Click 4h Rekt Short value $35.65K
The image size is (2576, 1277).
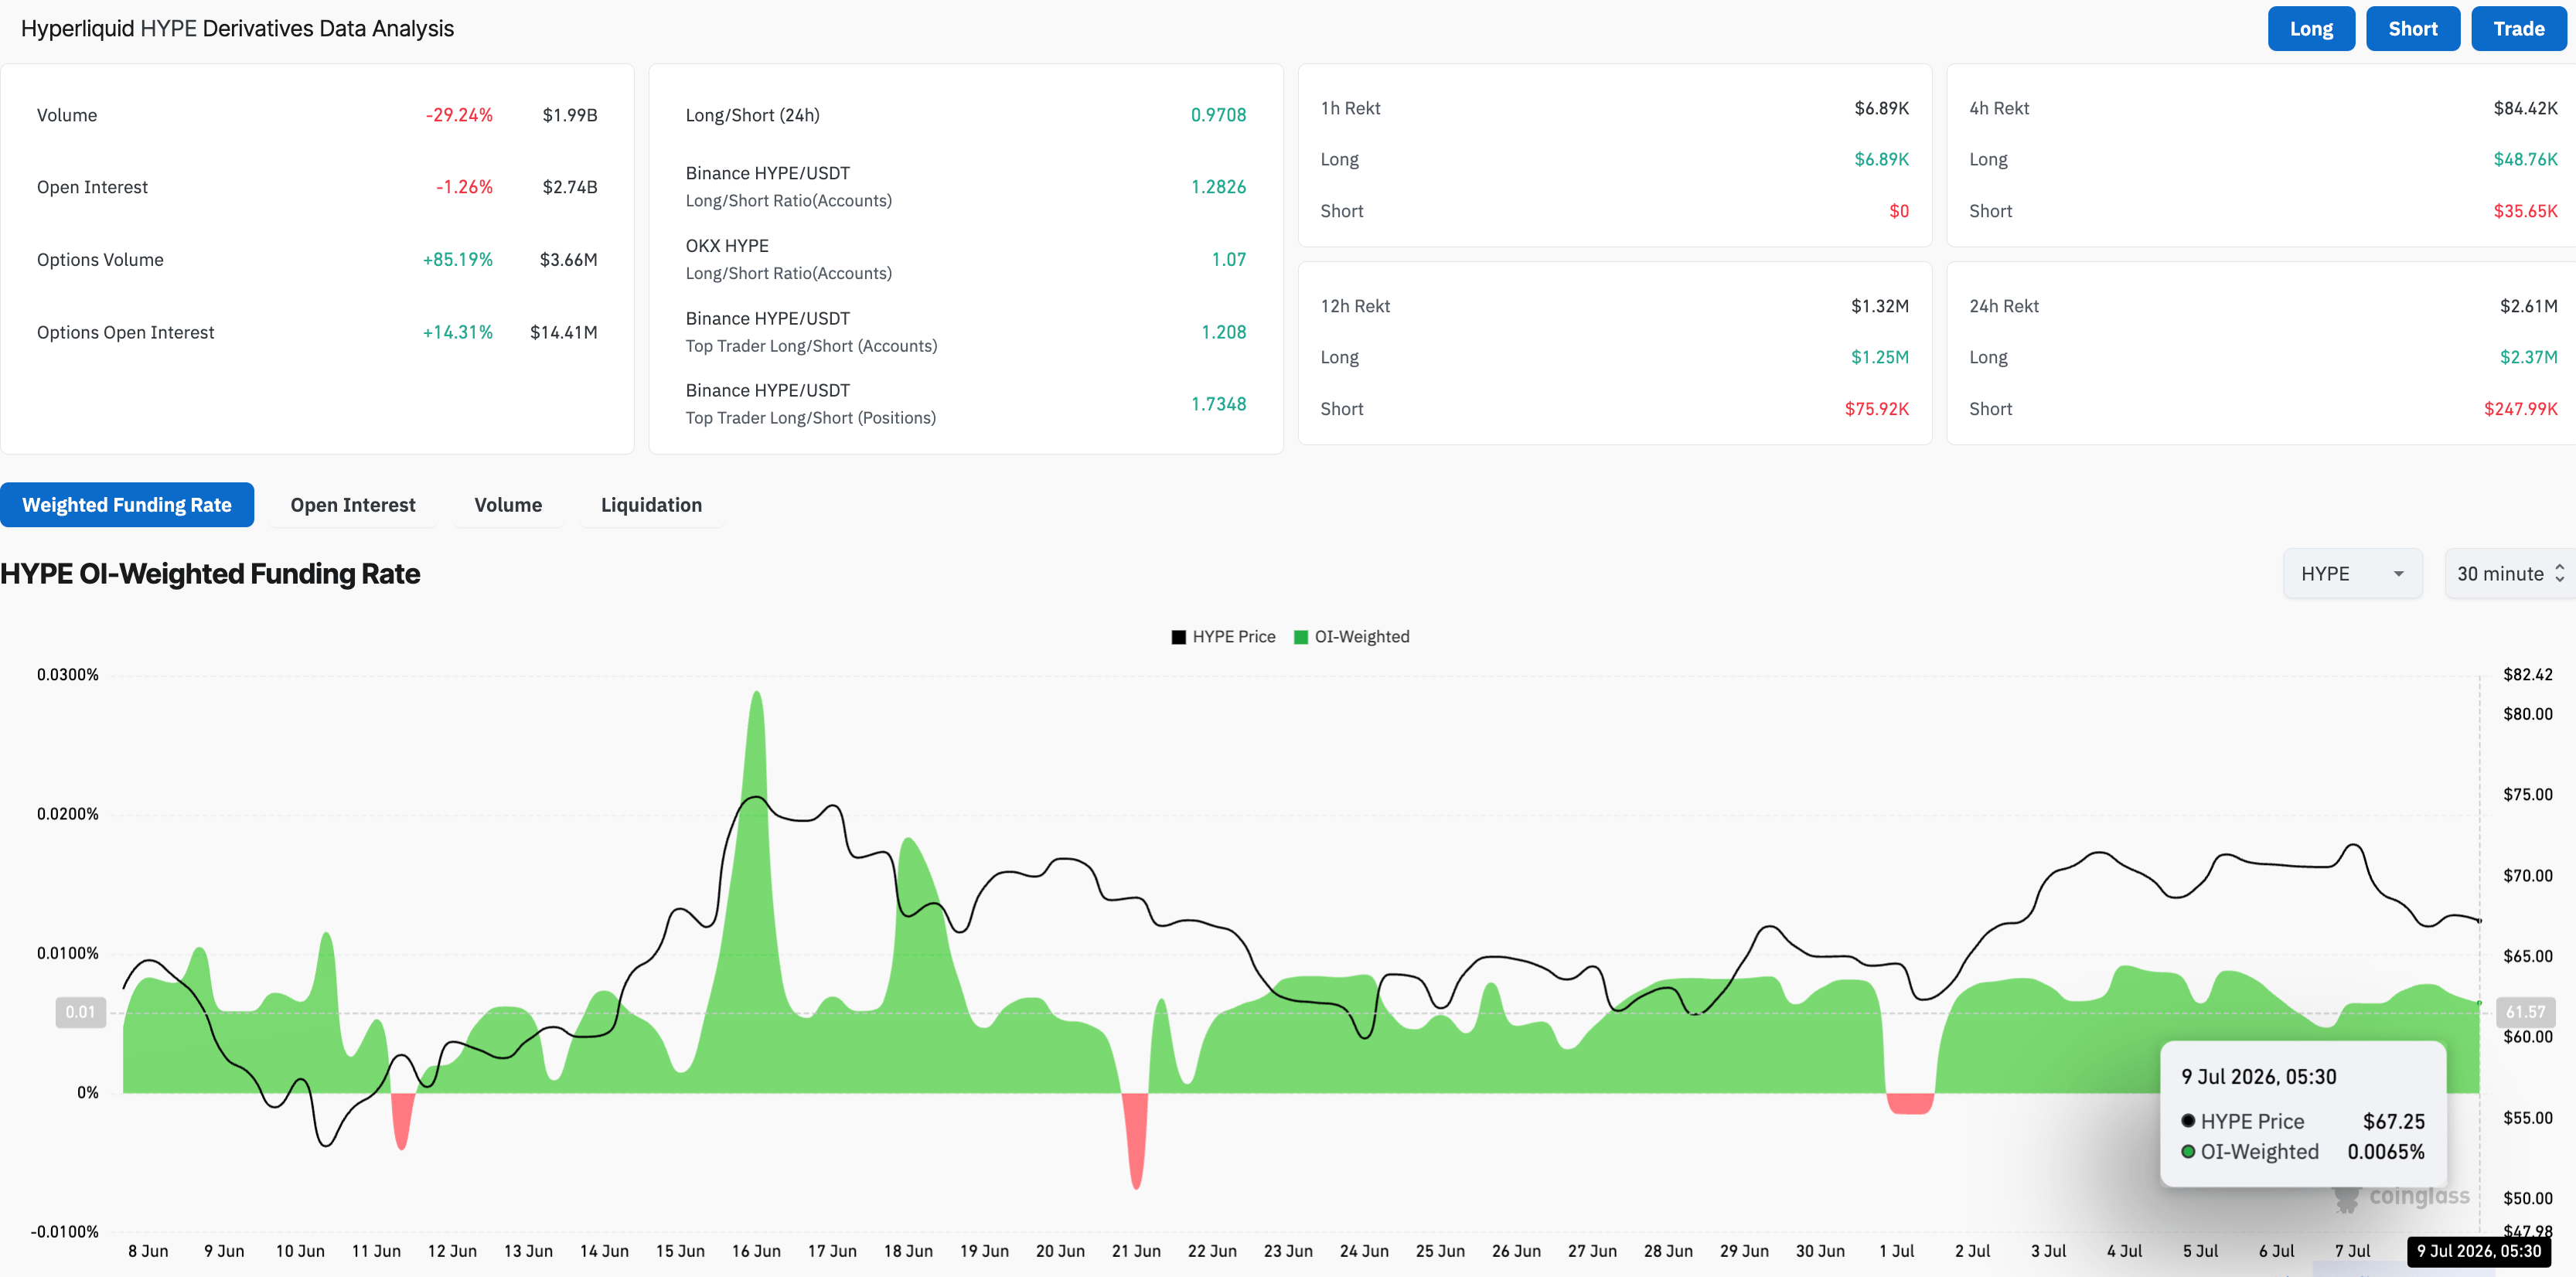pos(2526,211)
